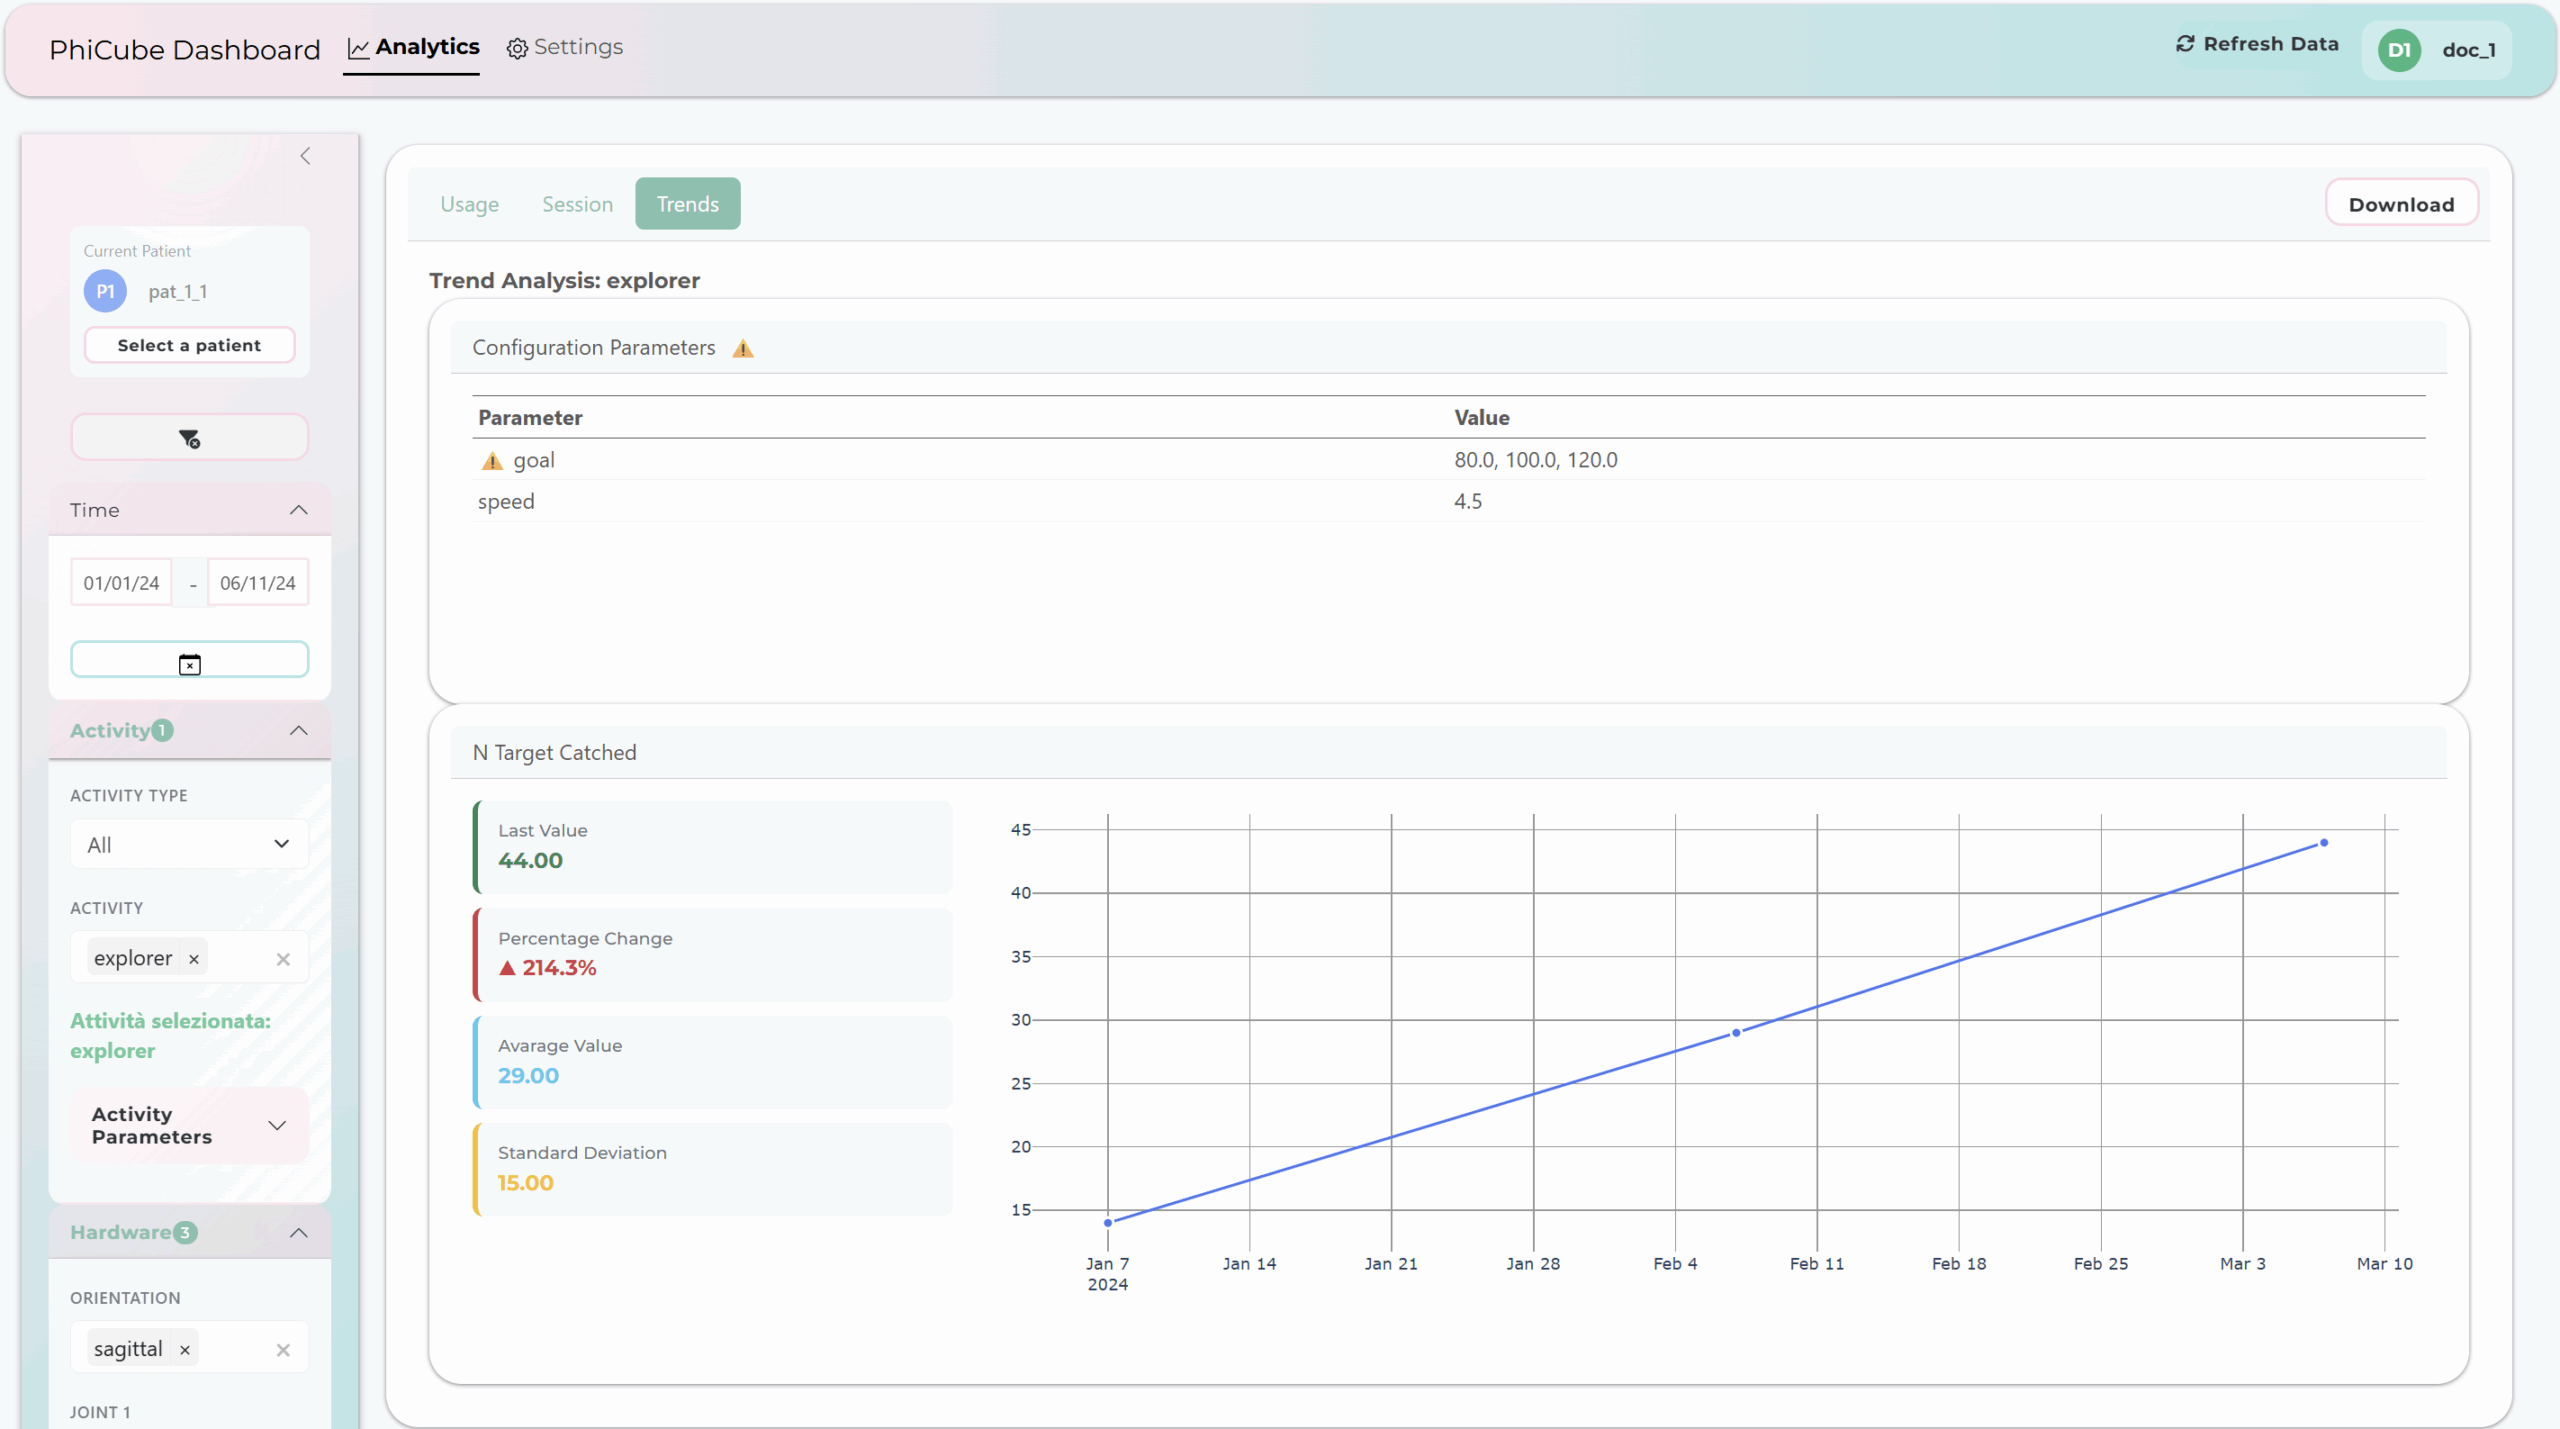Click the Select a patient button
The width and height of the screenshot is (2560, 1429).
click(189, 345)
